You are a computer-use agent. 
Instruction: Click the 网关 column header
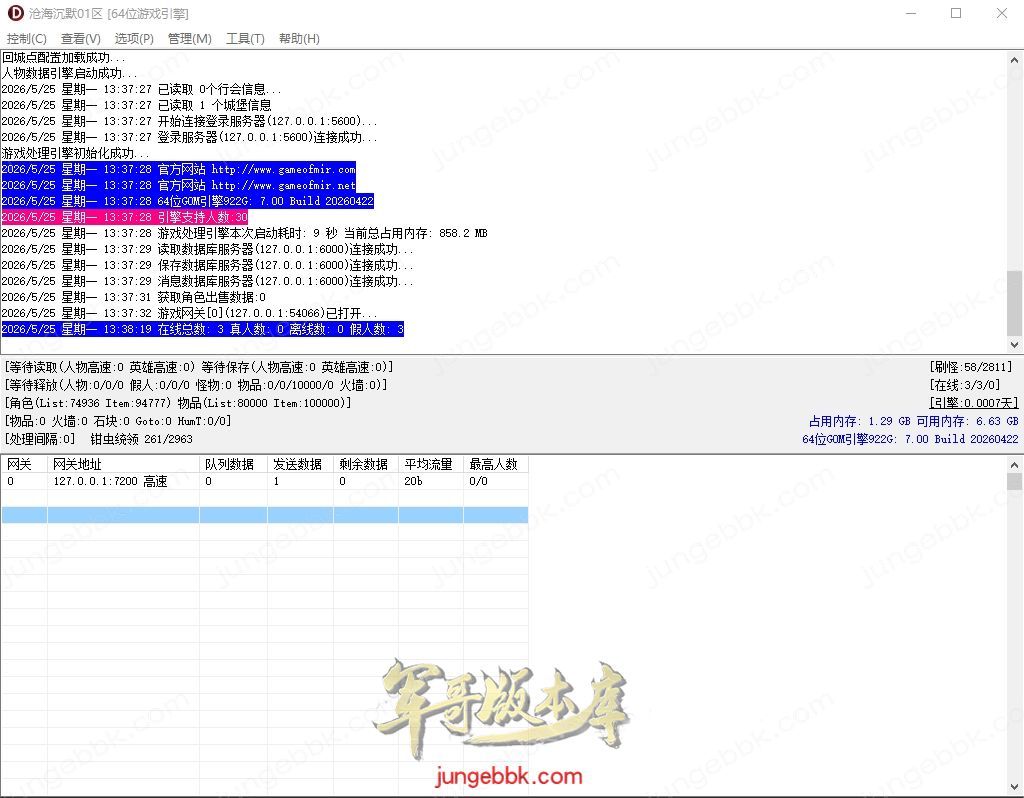(24, 464)
